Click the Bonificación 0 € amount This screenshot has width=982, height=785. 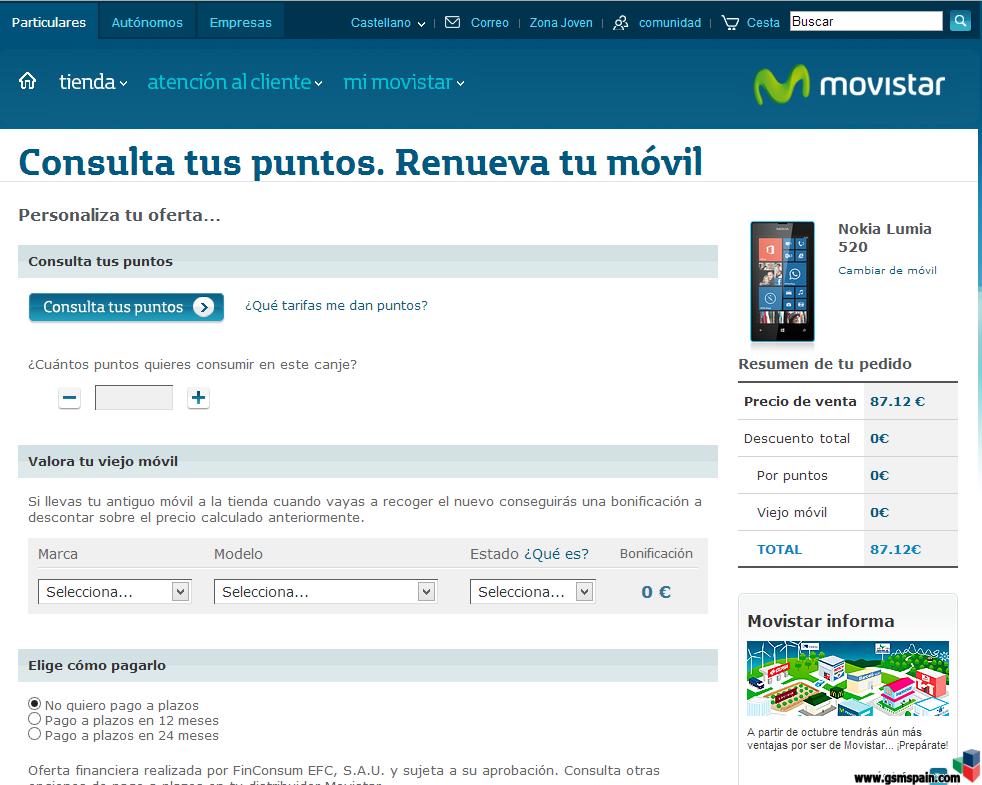[656, 592]
